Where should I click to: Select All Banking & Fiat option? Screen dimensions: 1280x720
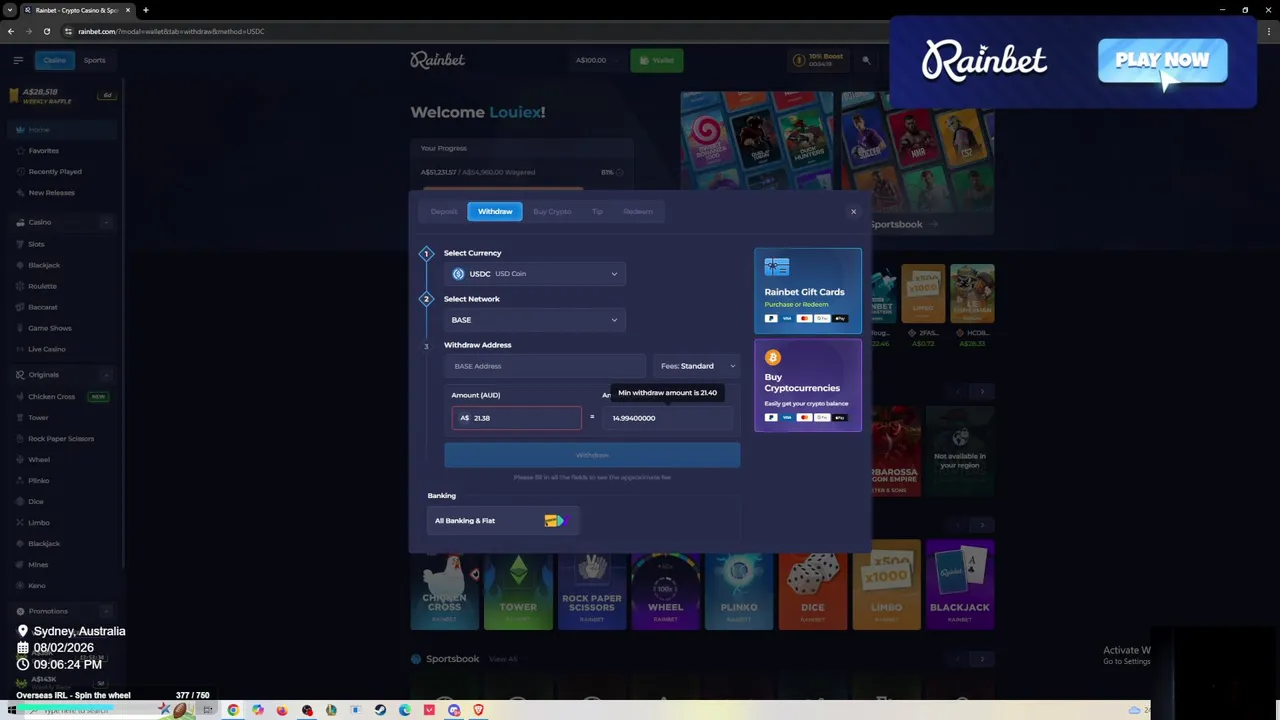503,520
